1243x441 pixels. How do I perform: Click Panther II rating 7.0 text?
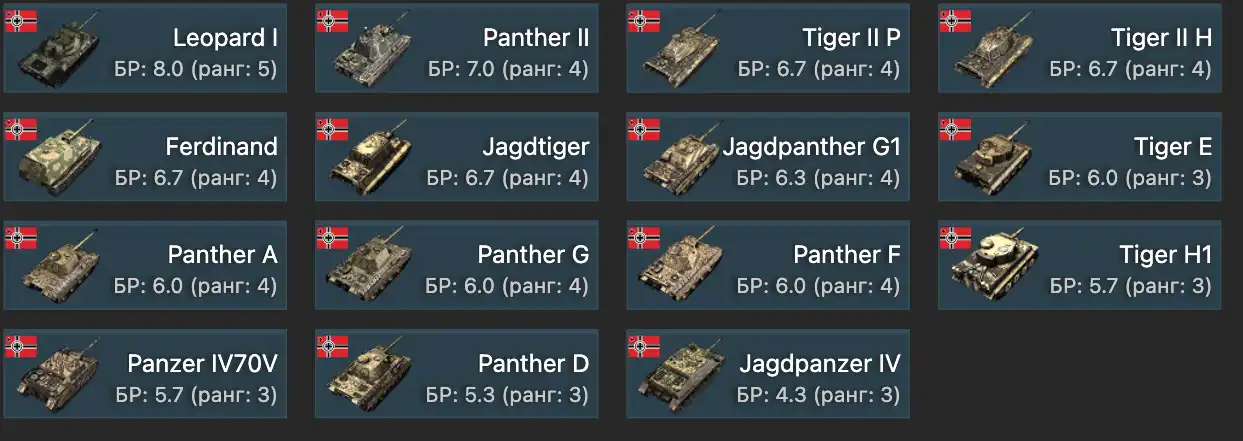[x=507, y=70]
